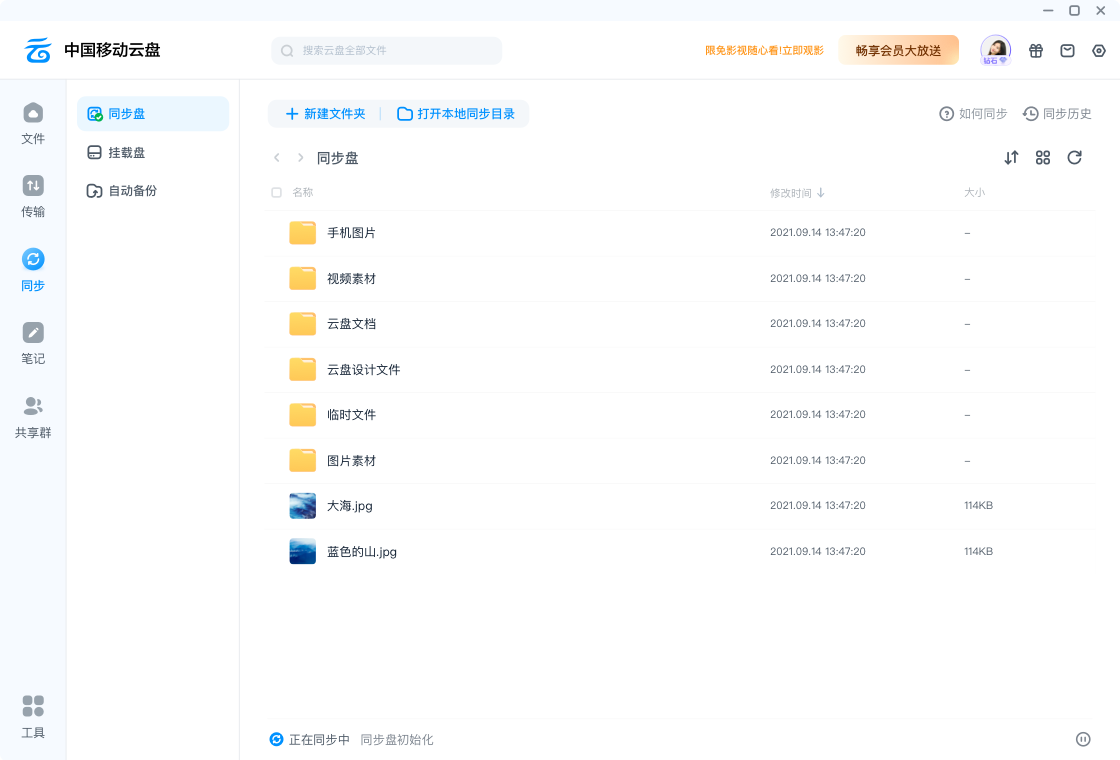
Task: Refresh the sync disk file list
Action: pos(1075,158)
